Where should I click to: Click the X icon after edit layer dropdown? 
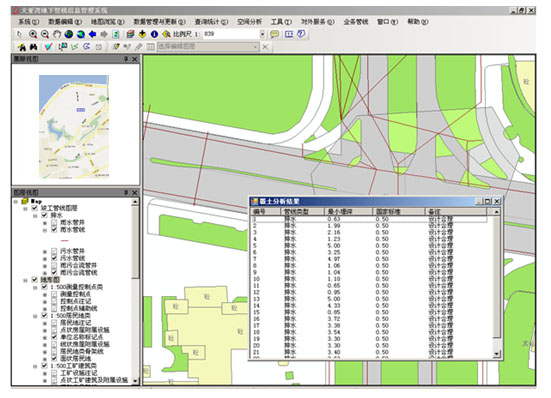tap(265, 46)
